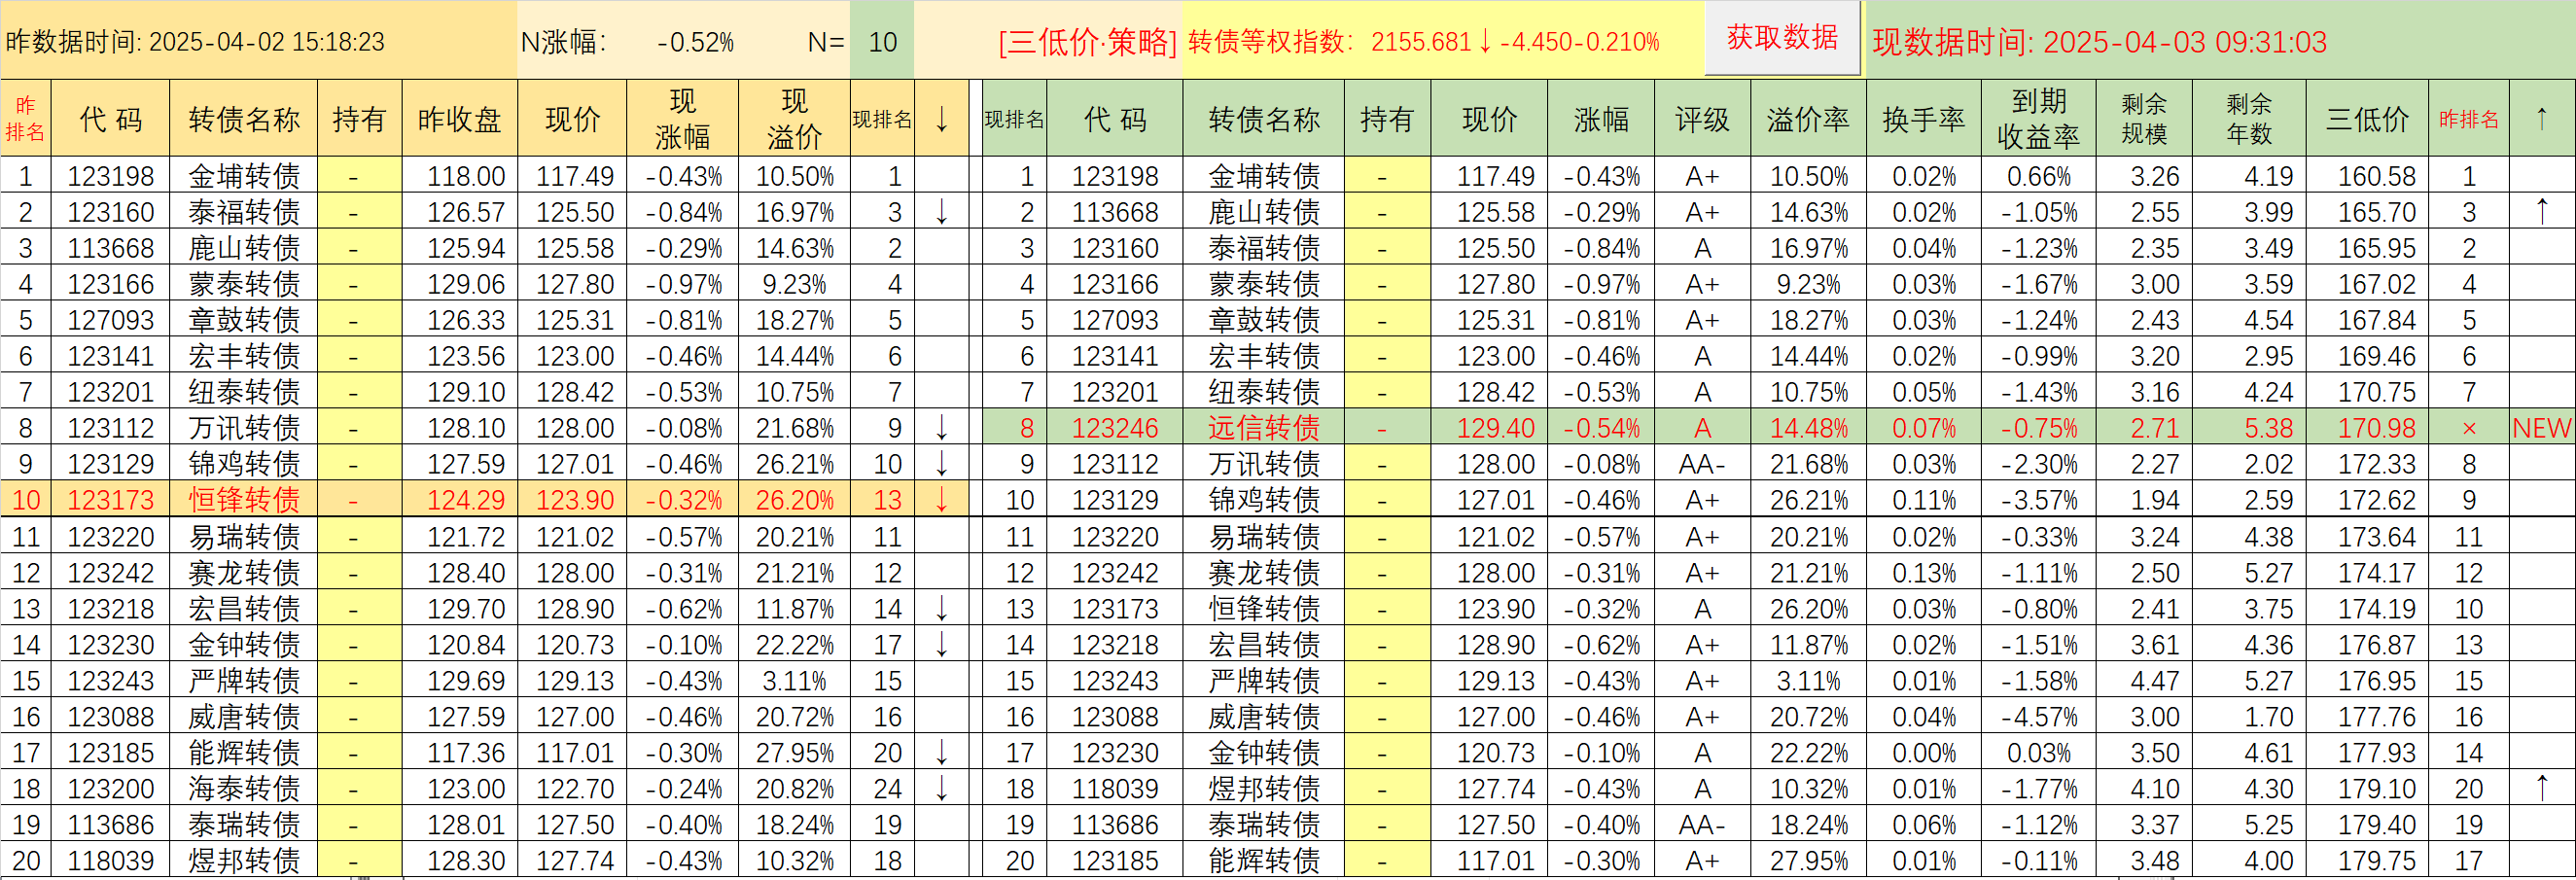Viewport: 2576px width, 880px height.
Task: Select 金埔转债 昨收盘 value 118.00
Action: click(460, 176)
